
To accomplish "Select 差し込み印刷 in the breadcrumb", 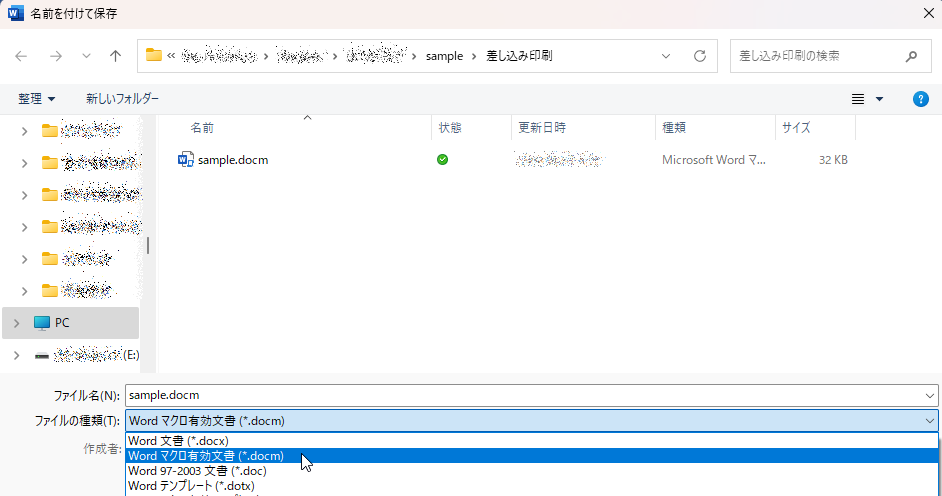I will point(519,56).
